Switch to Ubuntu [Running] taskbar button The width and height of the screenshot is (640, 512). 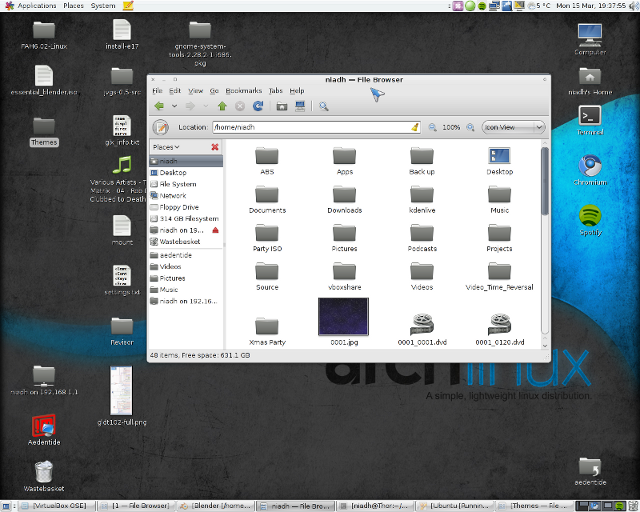click(454, 506)
